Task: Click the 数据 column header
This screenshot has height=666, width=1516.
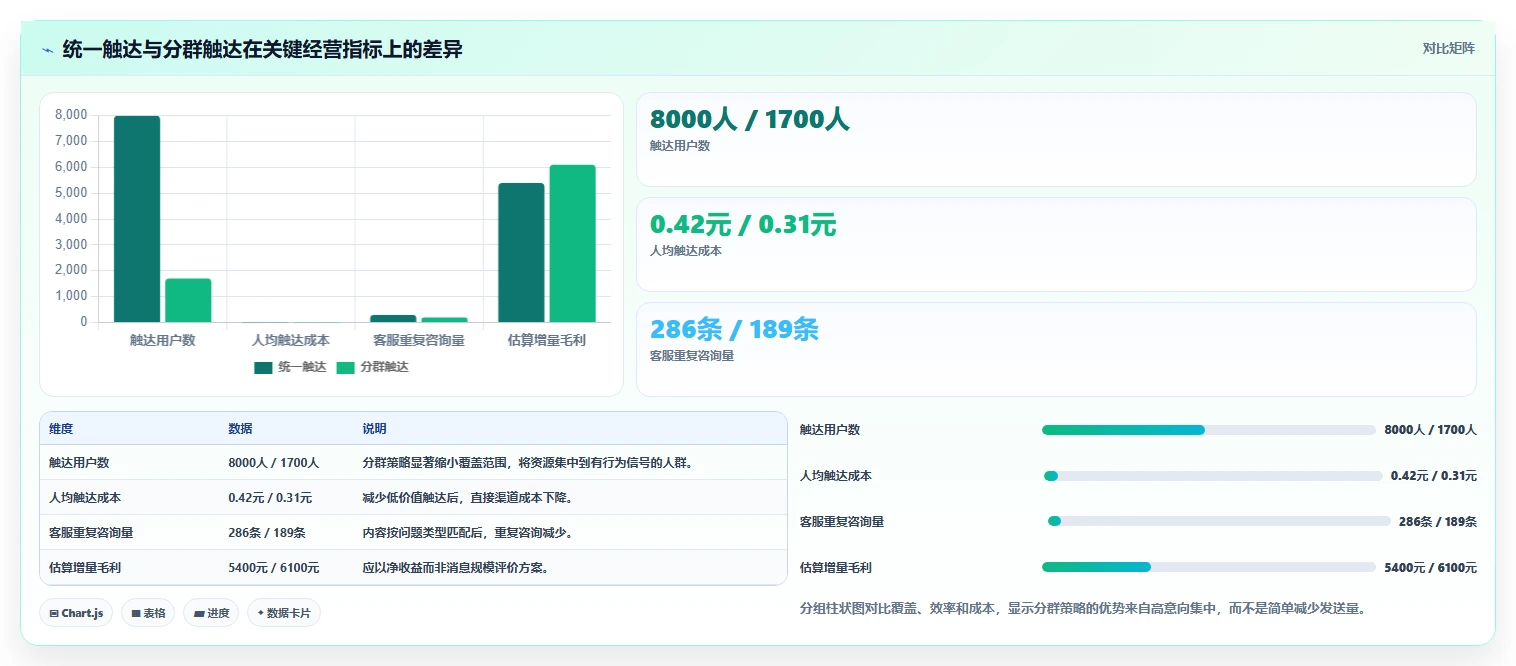Action: point(240,428)
